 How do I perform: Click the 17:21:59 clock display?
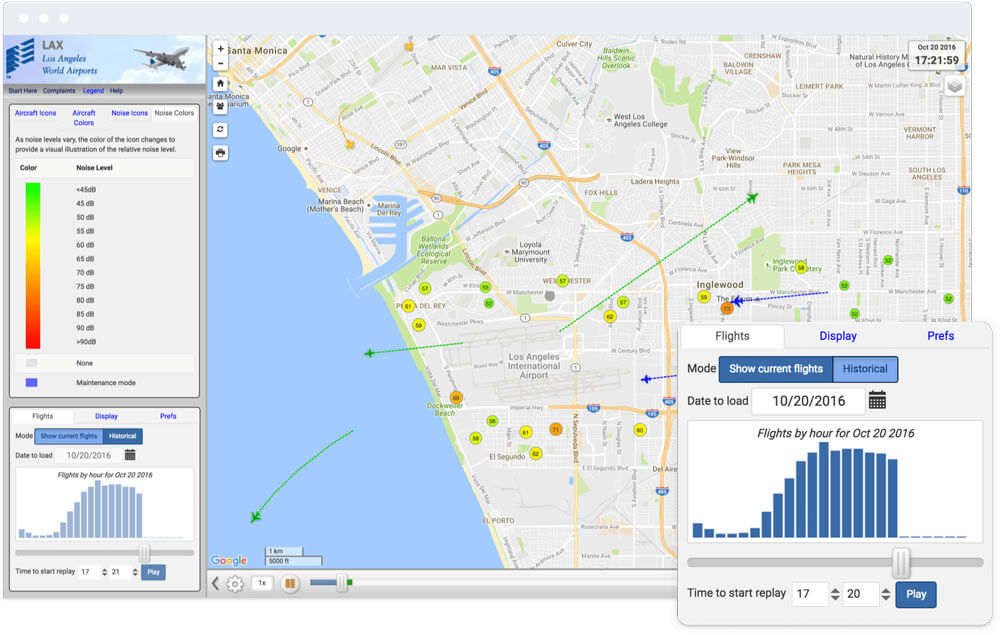(936, 61)
